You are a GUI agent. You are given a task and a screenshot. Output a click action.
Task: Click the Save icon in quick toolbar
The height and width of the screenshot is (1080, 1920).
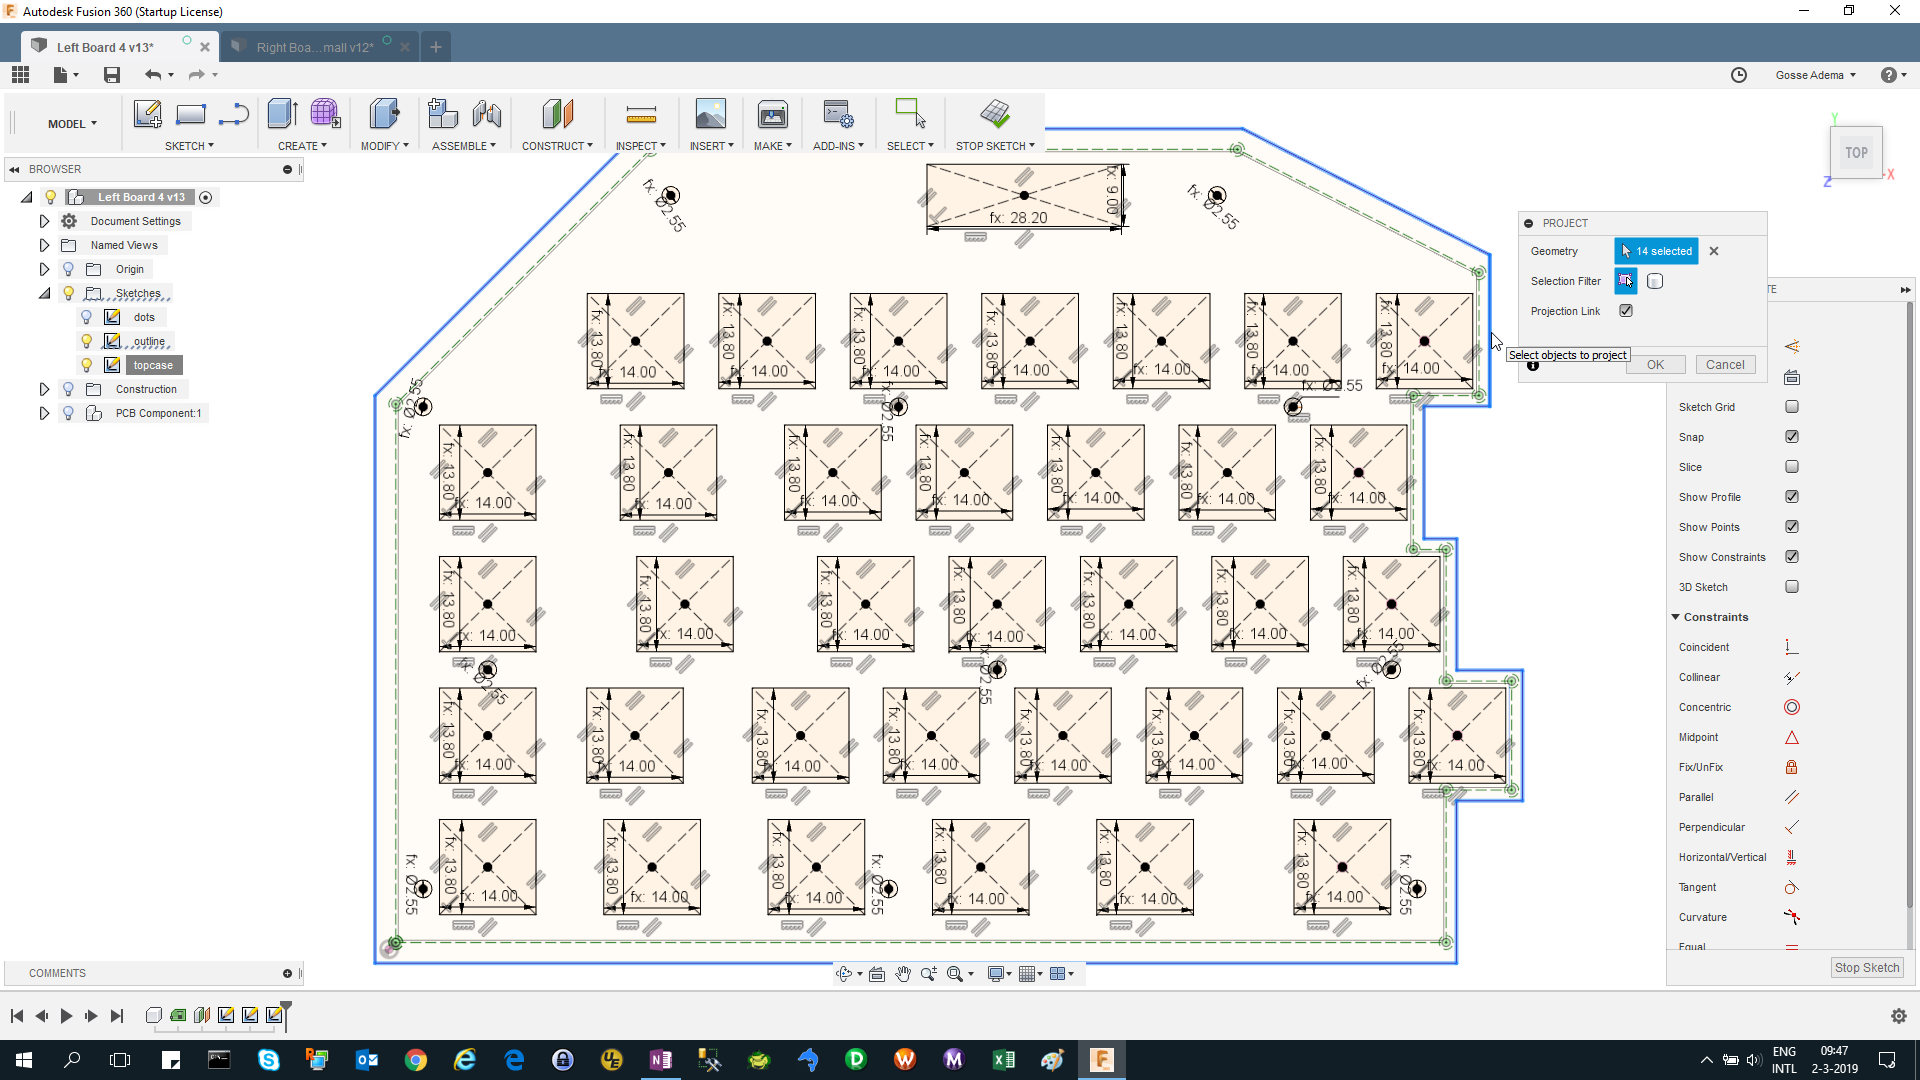(112, 75)
